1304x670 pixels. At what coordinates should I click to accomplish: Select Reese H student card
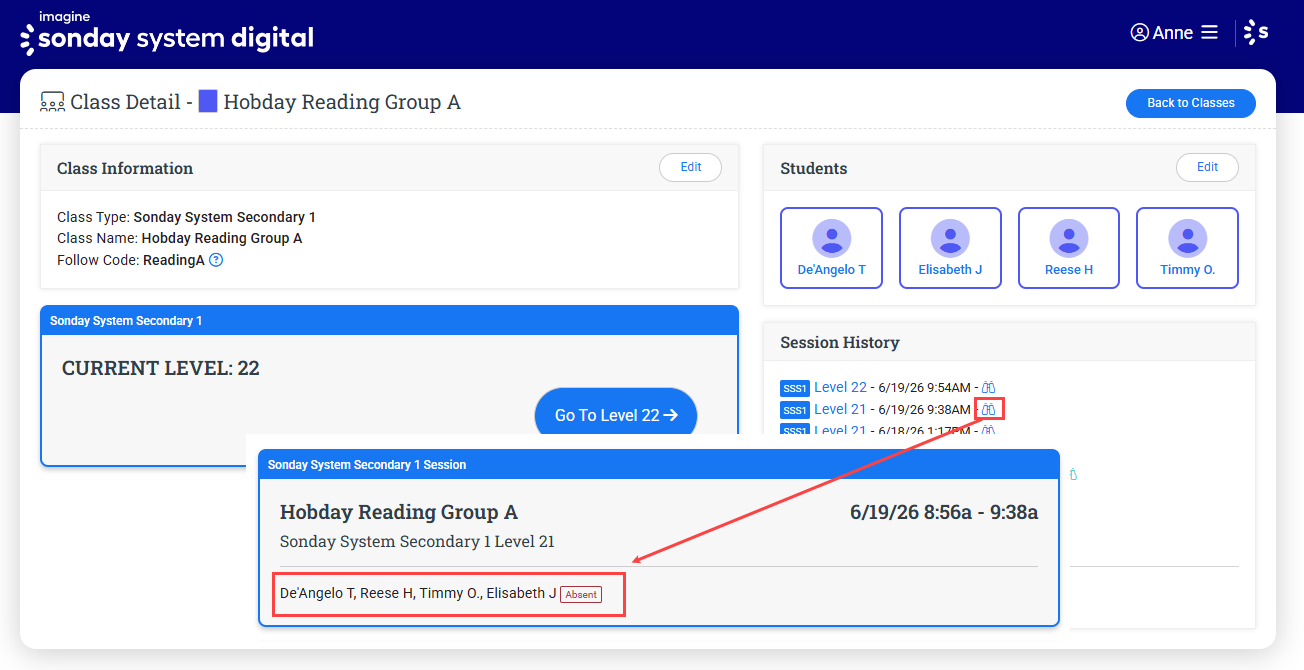pos(1069,248)
